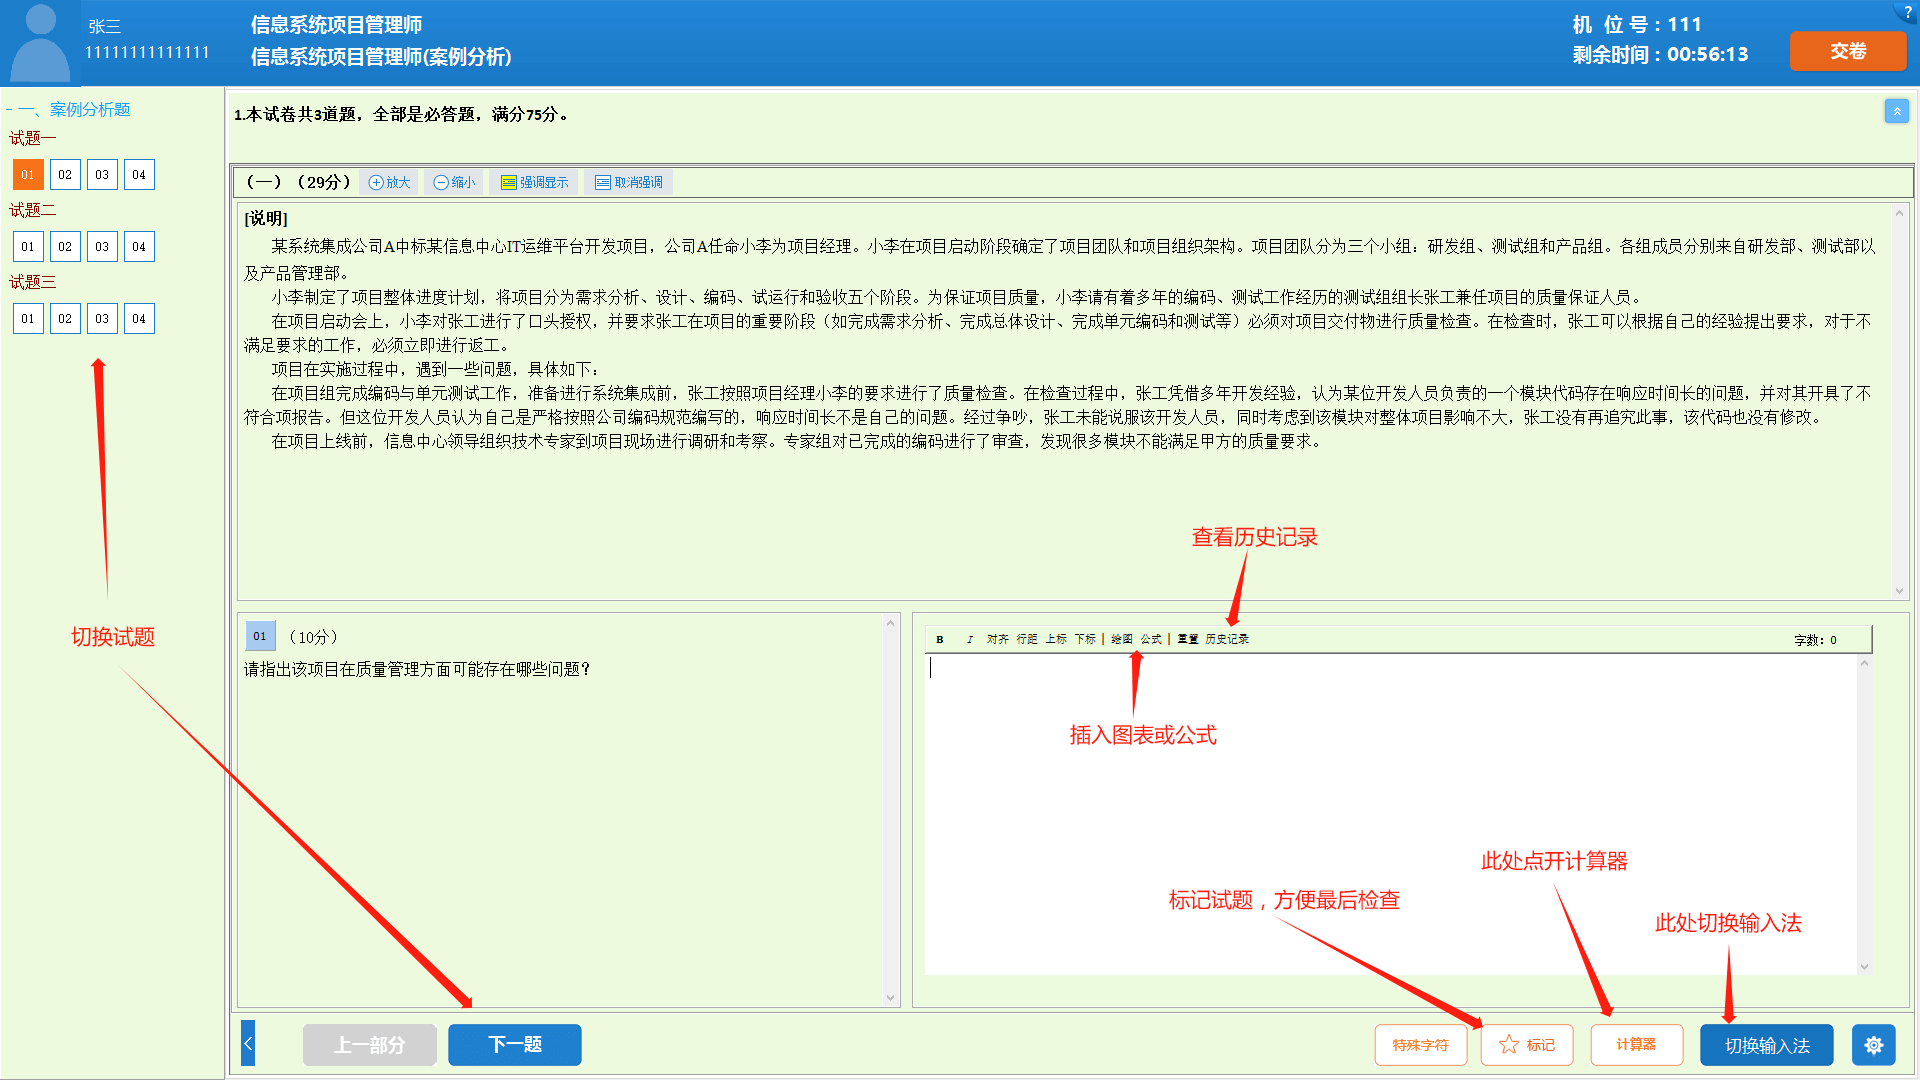
Task: Click the 下一题 button
Action: point(514,1045)
